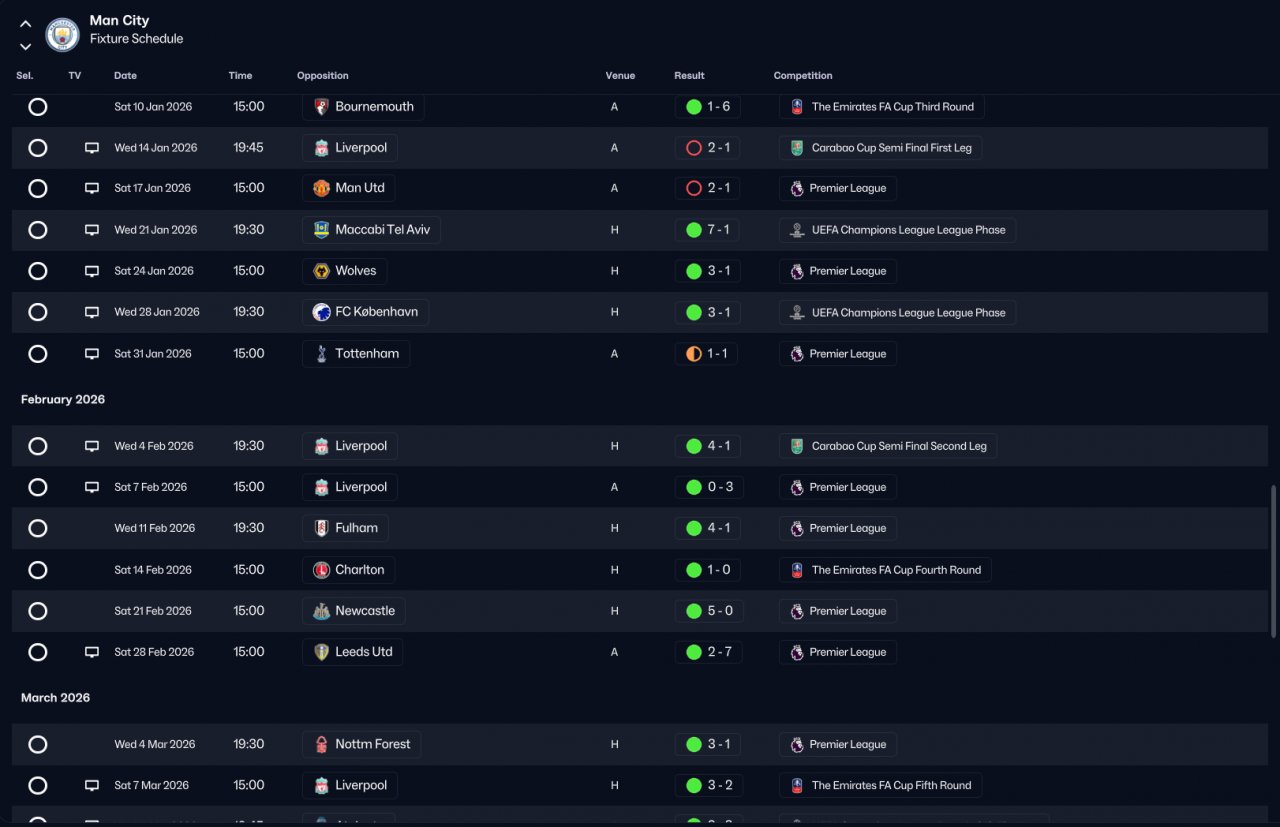1280x827 pixels.
Task: Click the FC København crest icon
Action: (x=321, y=312)
